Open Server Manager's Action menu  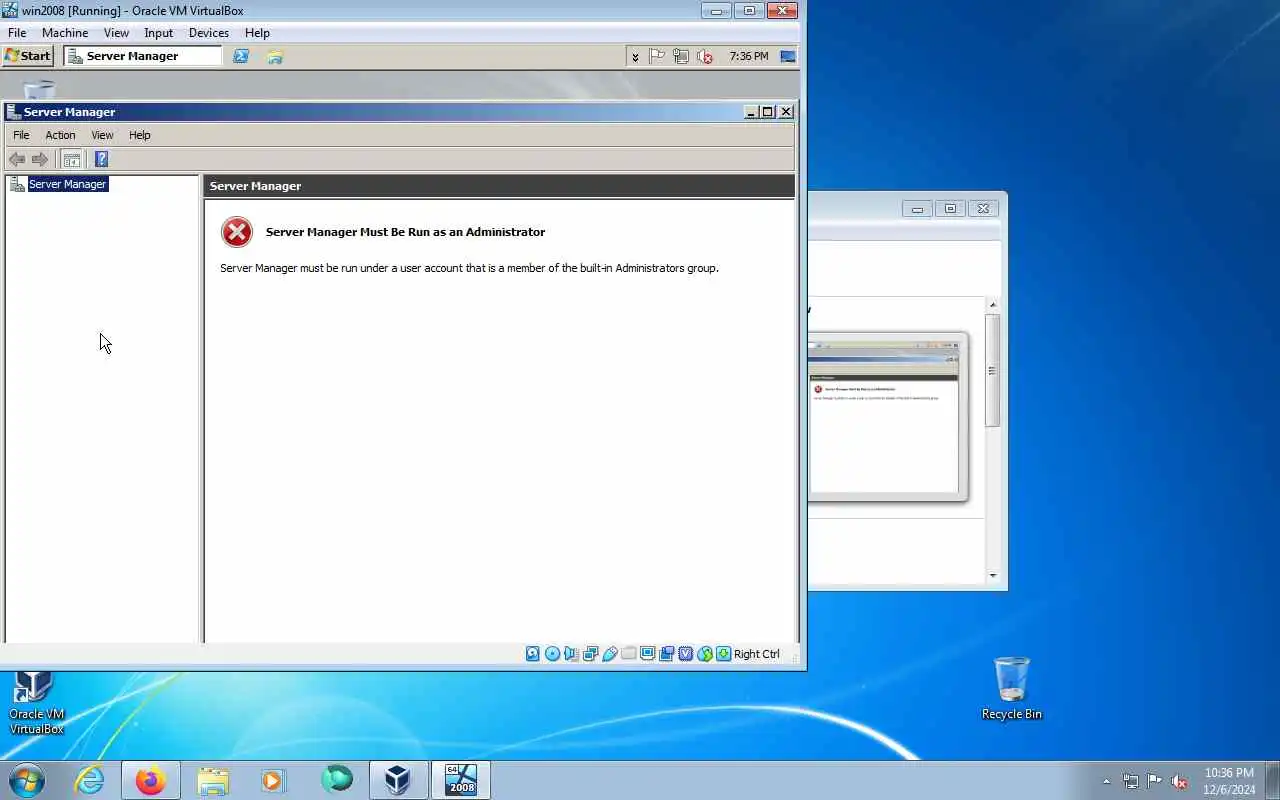click(x=60, y=135)
